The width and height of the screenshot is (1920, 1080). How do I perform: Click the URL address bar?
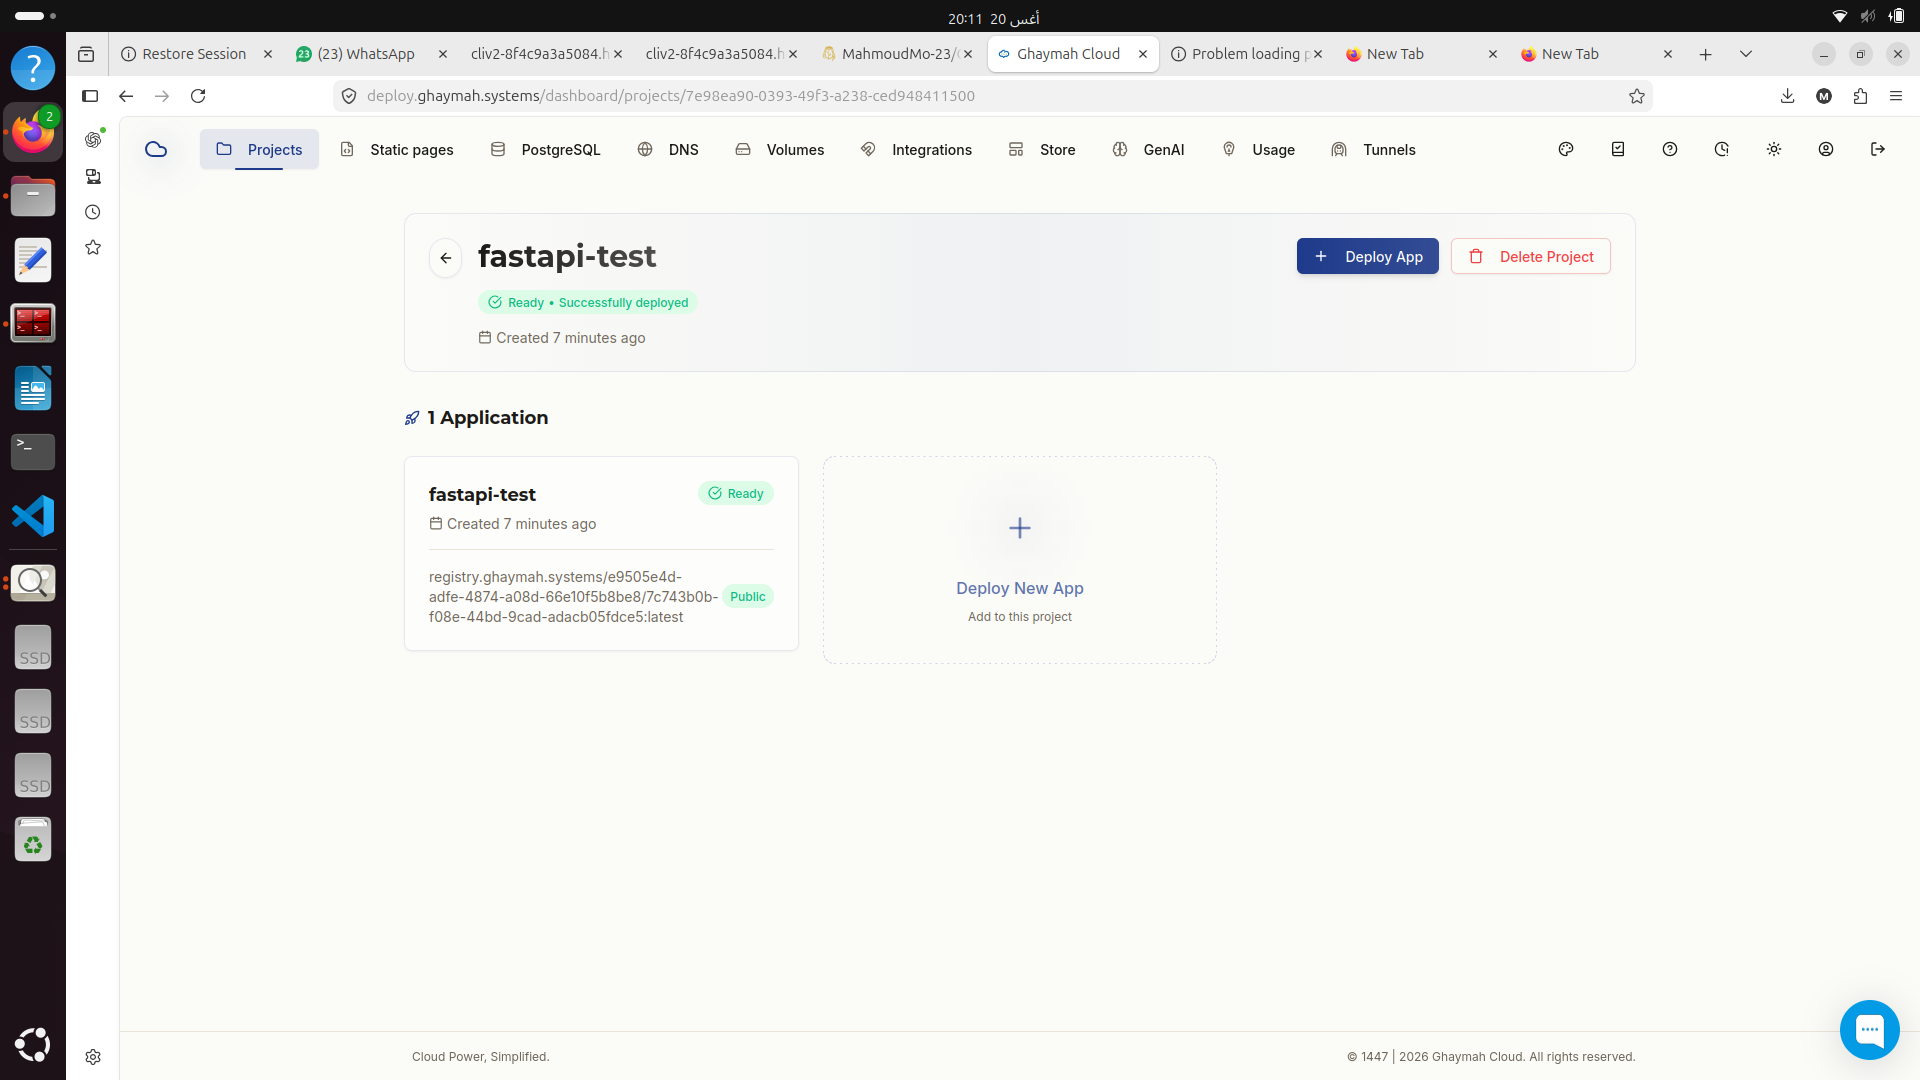pyautogui.click(x=990, y=96)
